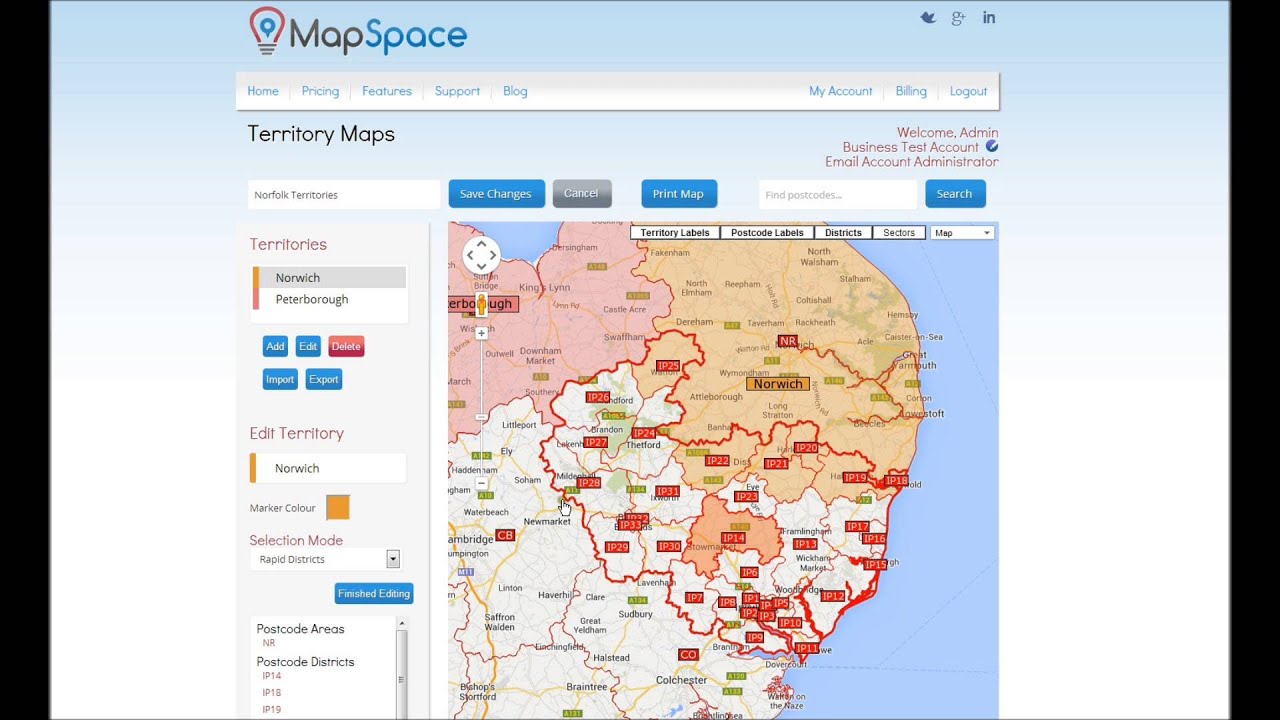Select the Street View pegman icon

pyautogui.click(x=481, y=304)
